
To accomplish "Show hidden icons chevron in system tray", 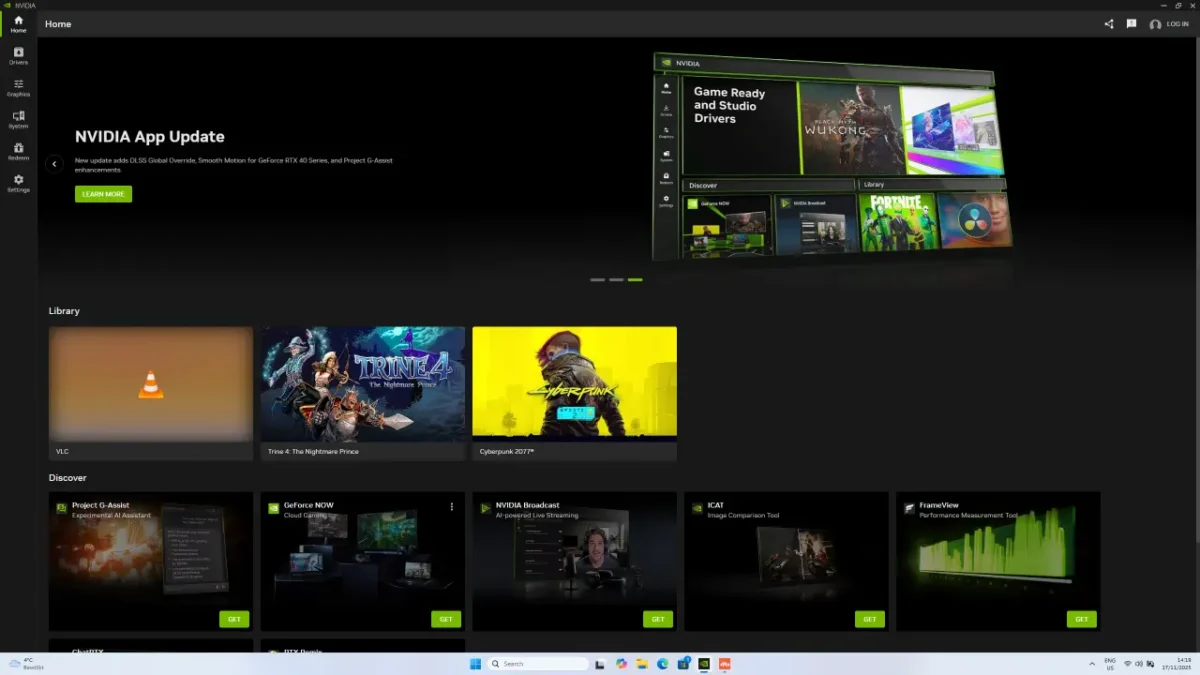I will [x=1091, y=663].
